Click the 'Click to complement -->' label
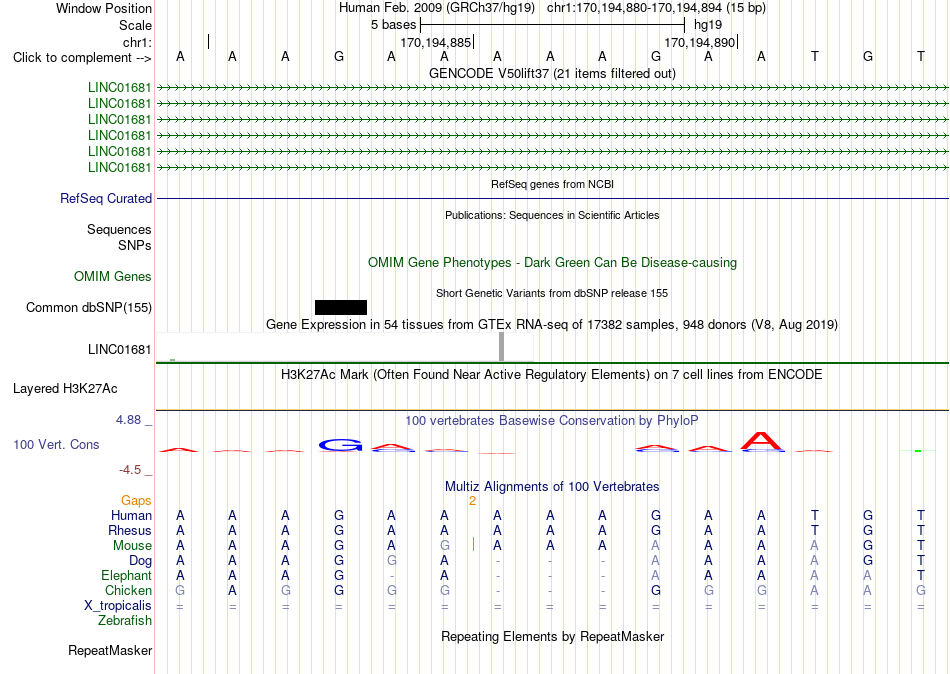 pyautogui.click(x=82, y=58)
